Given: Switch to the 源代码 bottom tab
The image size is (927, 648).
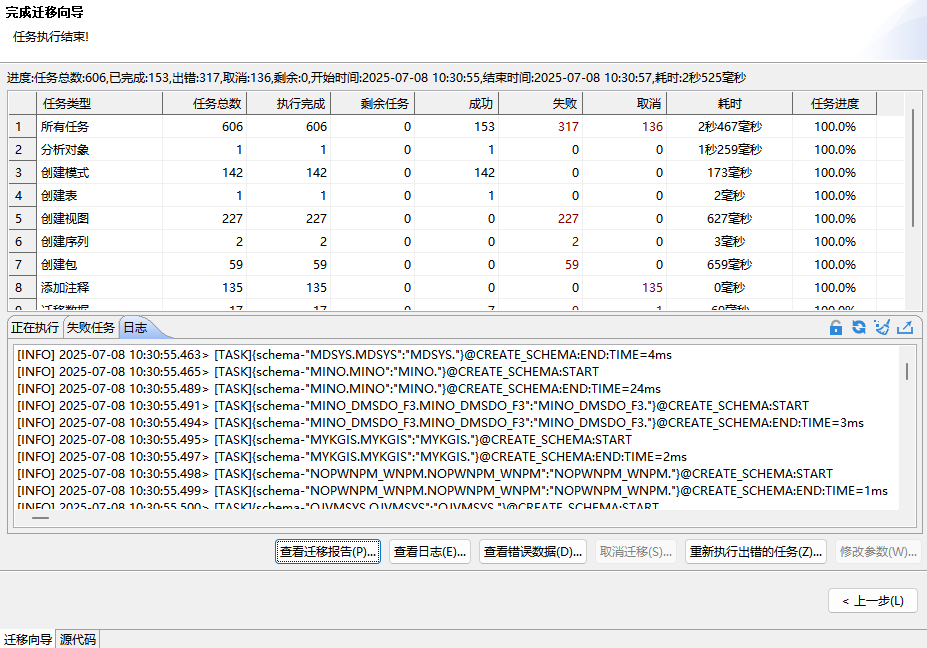Looking at the screenshot, I should click(x=78, y=639).
